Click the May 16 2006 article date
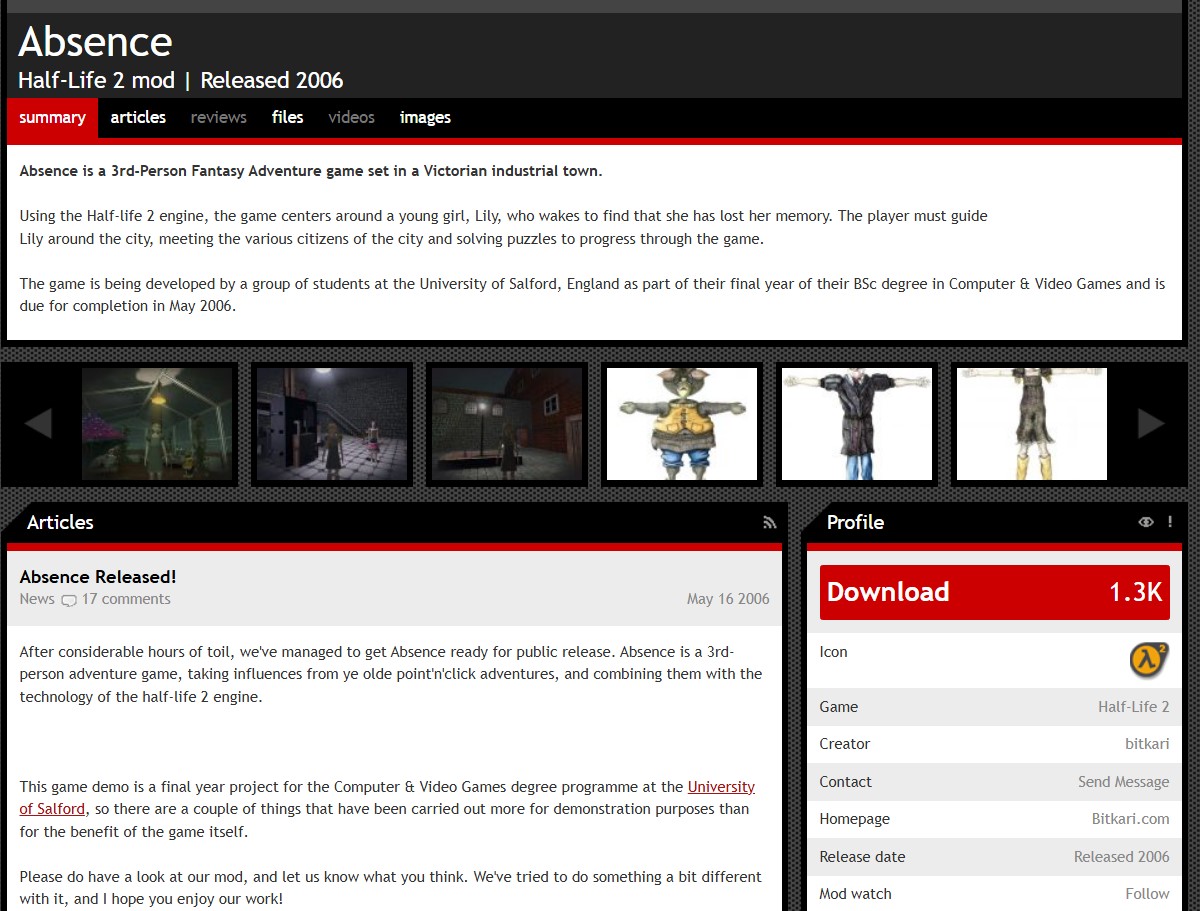This screenshot has height=911, width=1200. coord(728,599)
